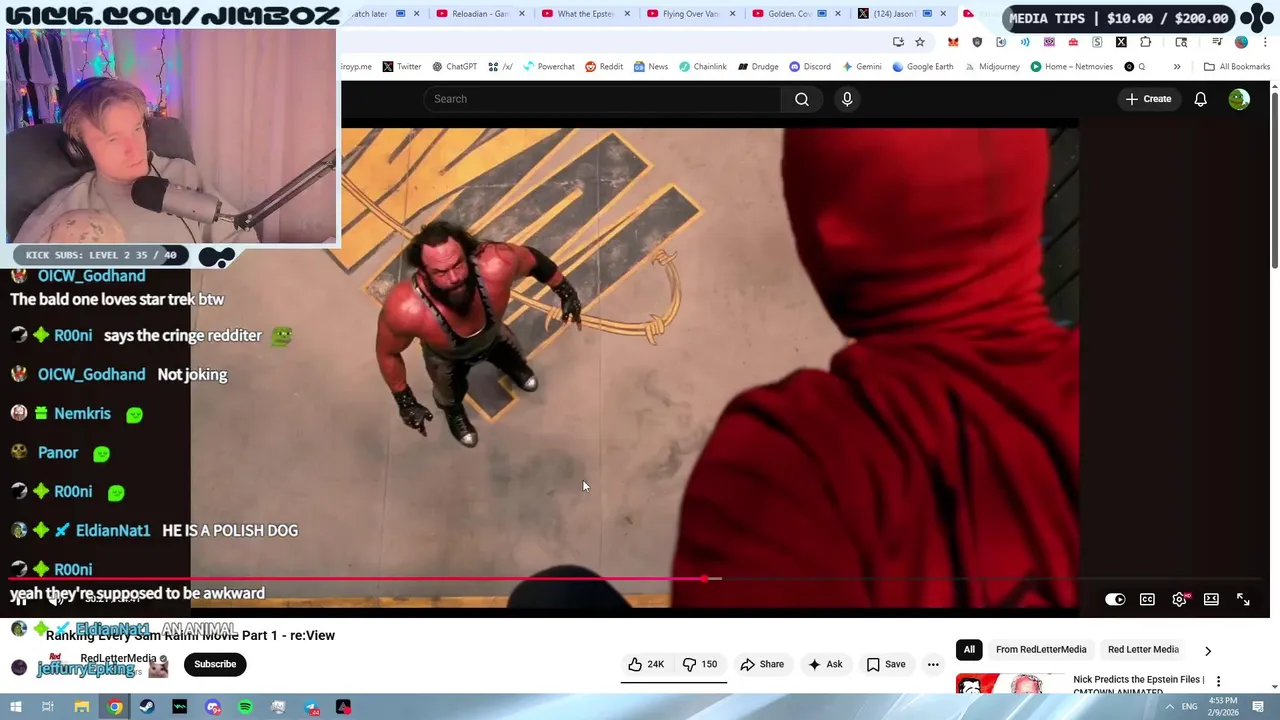The image size is (1280, 720).
Task: Open Spotify from the taskbar
Action: [245, 707]
